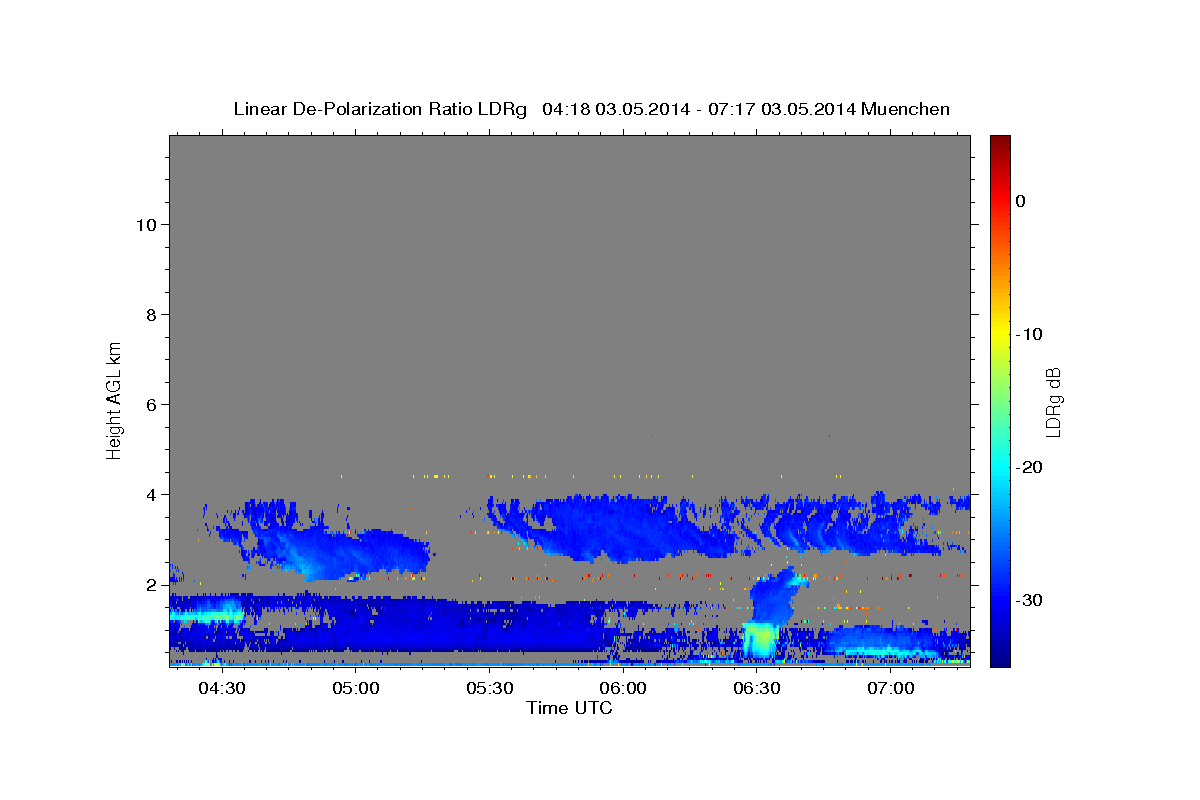The width and height of the screenshot is (1200, 800).
Task: Click the height label 4
Action: coord(151,495)
